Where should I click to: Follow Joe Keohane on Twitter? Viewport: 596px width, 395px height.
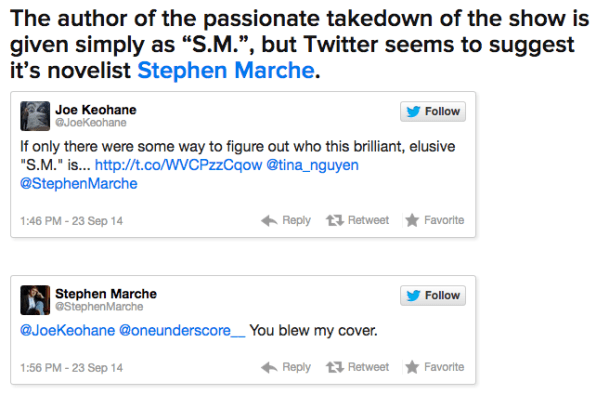pyautogui.click(x=433, y=111)
